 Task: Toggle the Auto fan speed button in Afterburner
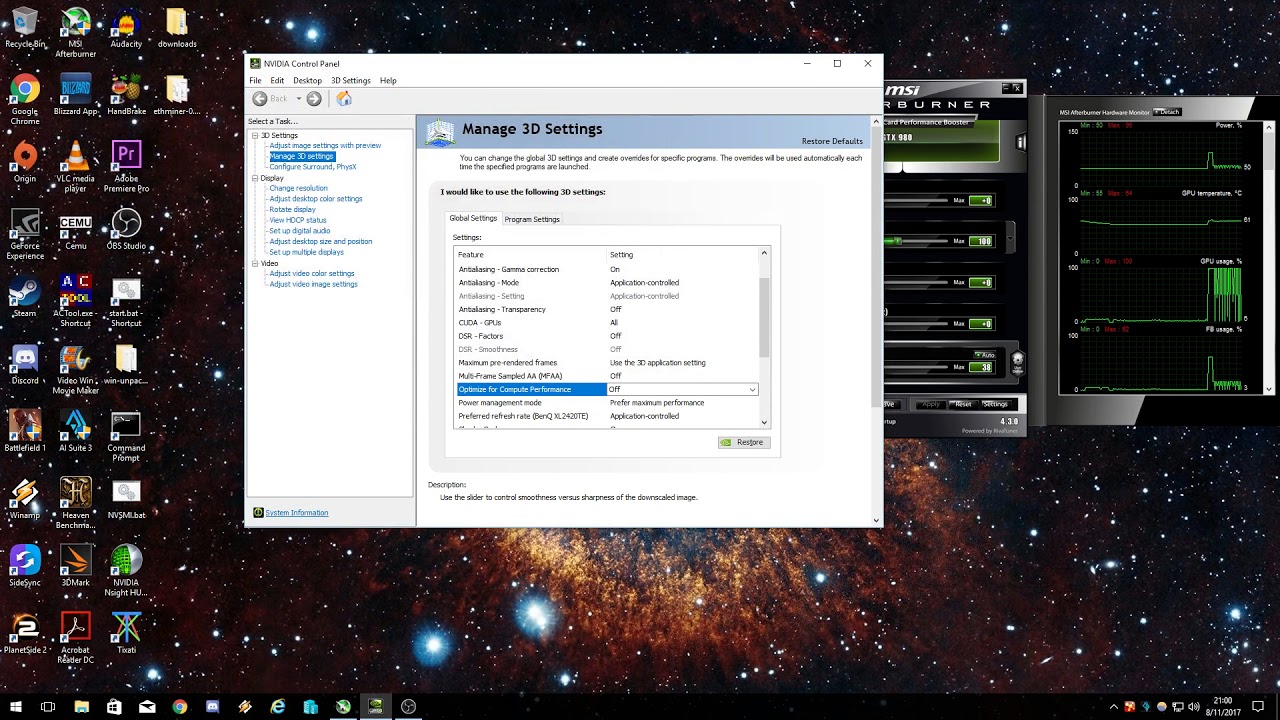pyautogui.click(x=985, y=355)
